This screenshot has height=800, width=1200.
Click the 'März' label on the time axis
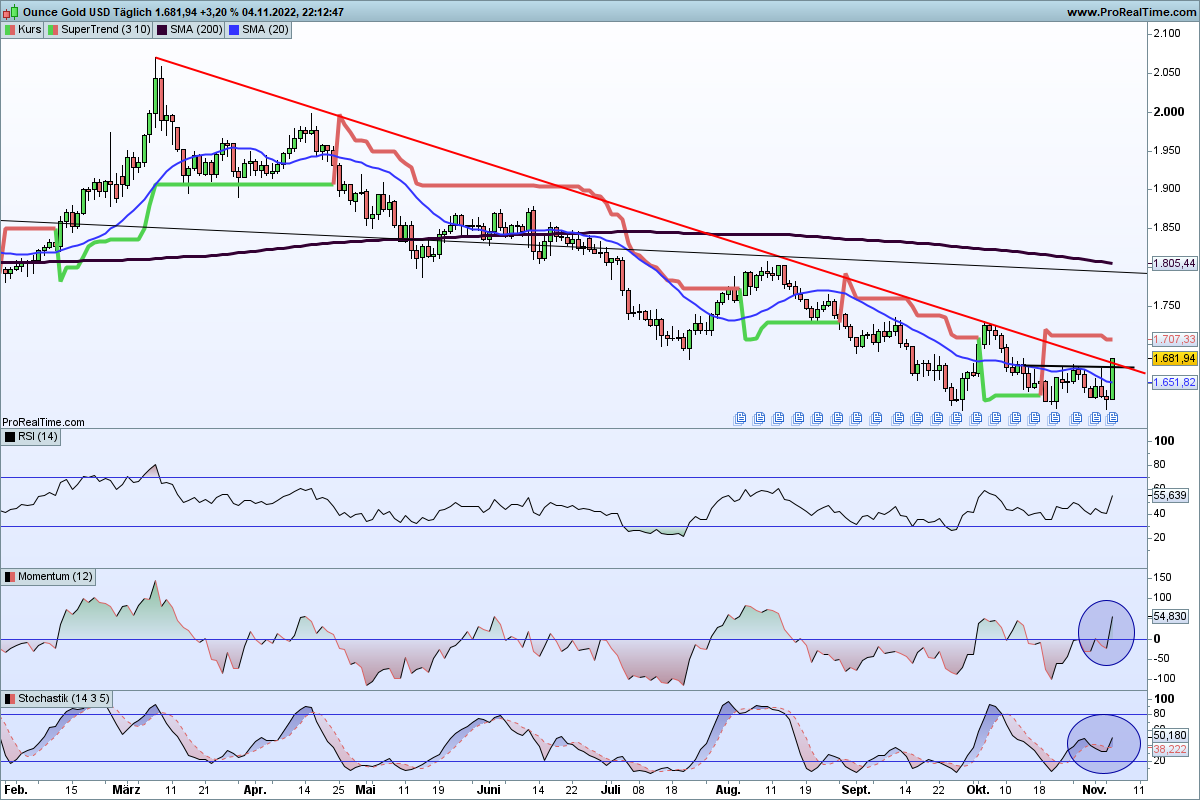pyautogui.click(x=127, y=789)
